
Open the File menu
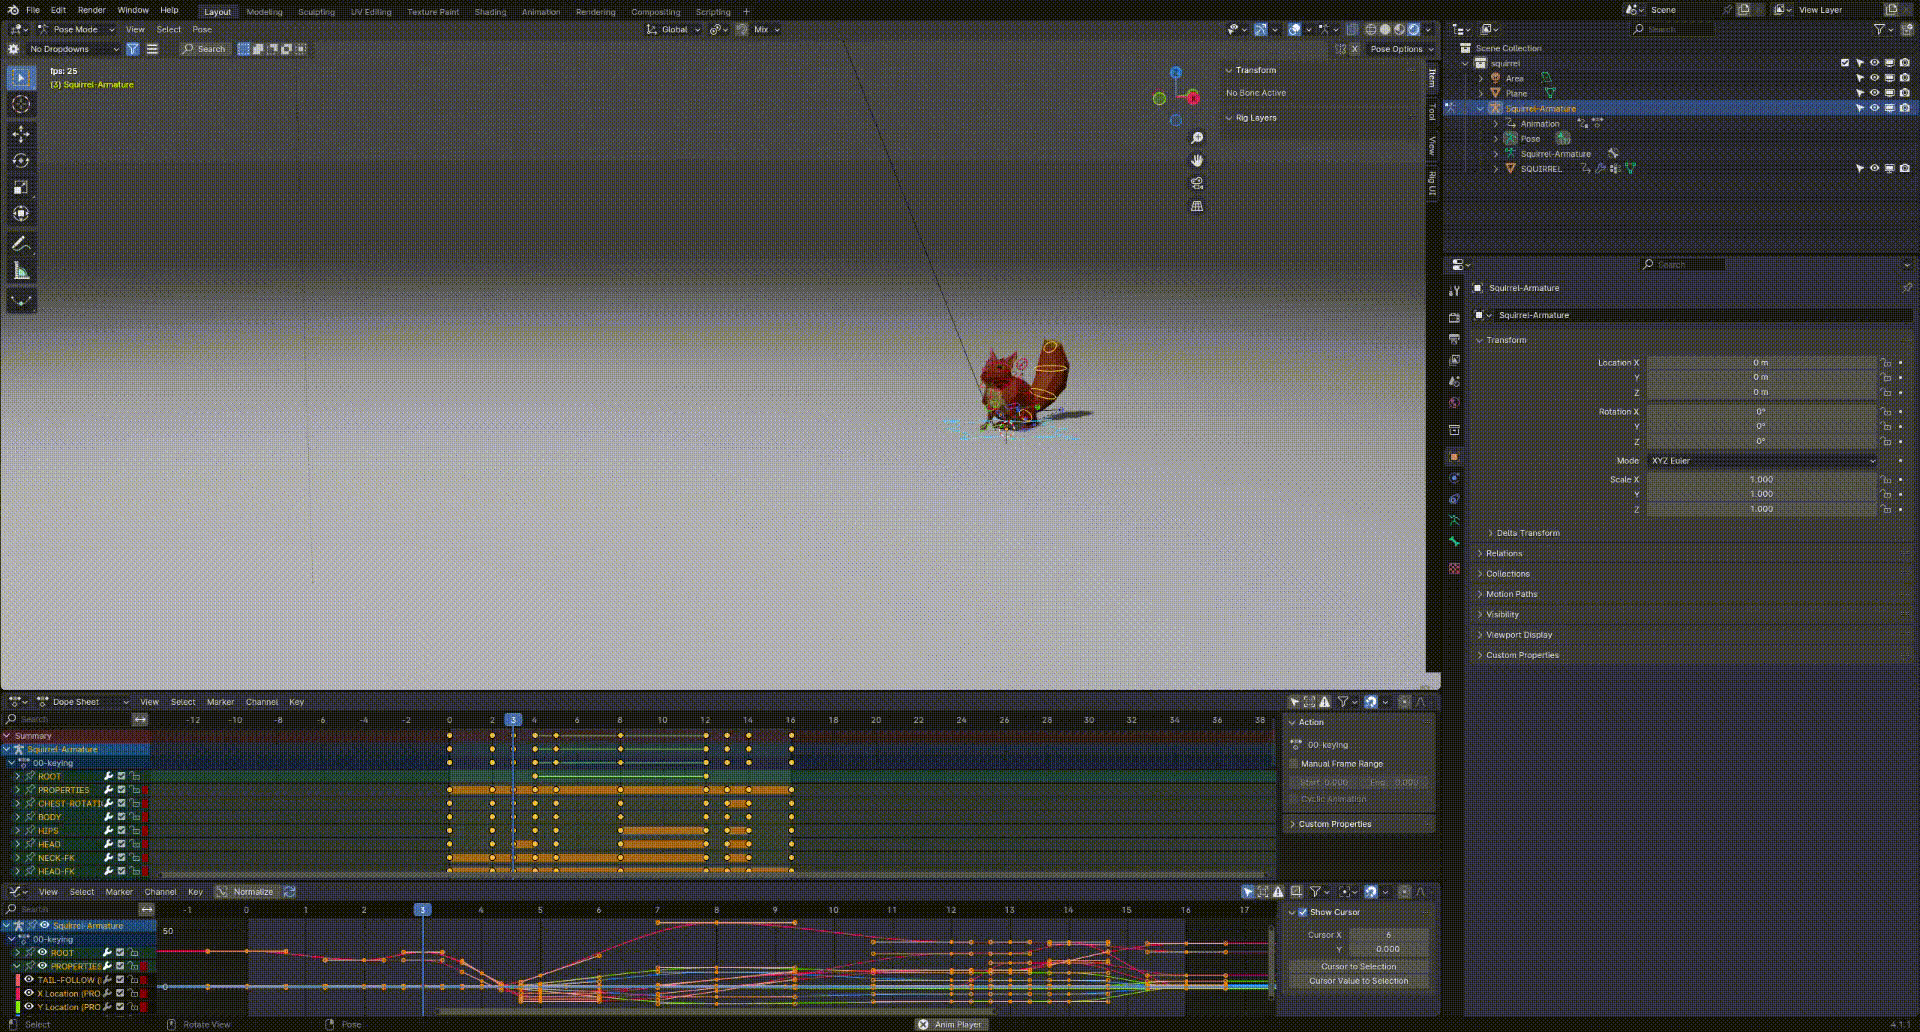coord(33,10)
